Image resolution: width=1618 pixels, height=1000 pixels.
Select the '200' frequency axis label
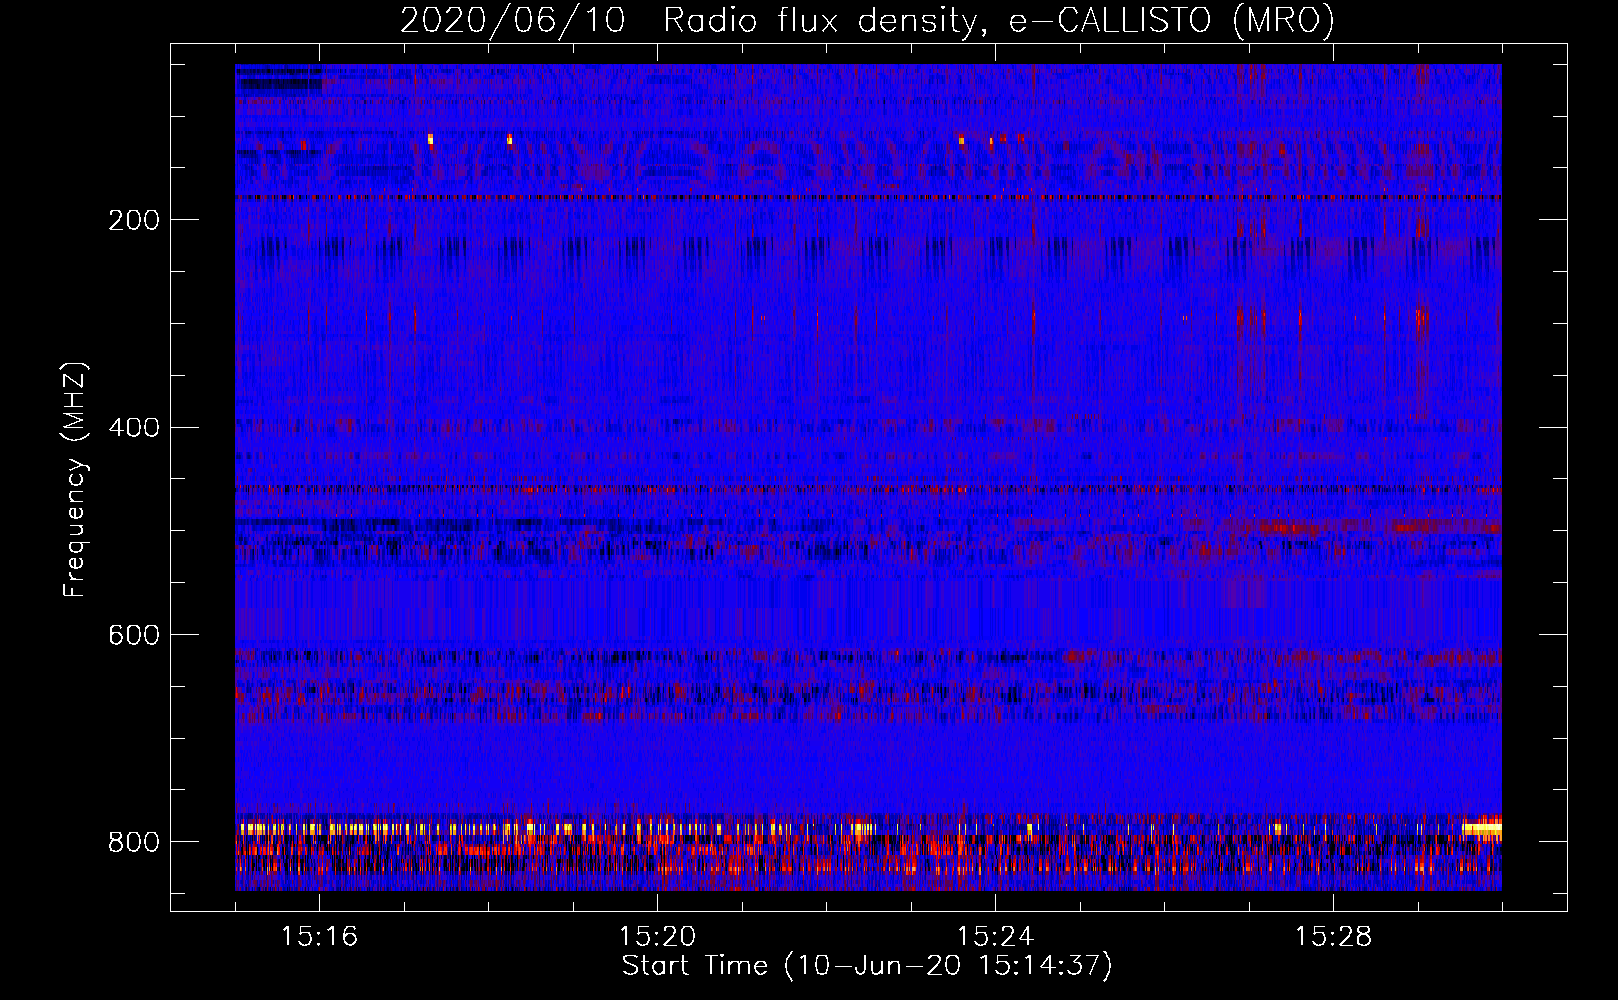(133, 220)
